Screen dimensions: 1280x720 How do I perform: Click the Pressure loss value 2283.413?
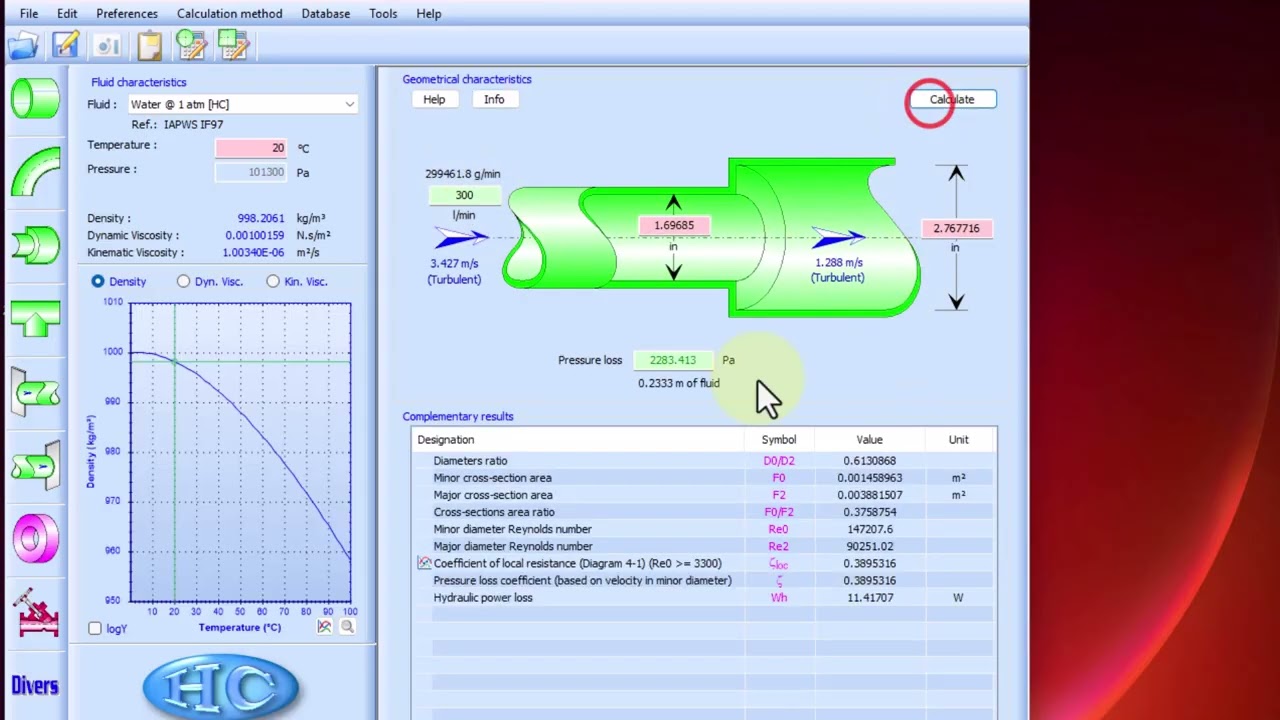(673, 360)
